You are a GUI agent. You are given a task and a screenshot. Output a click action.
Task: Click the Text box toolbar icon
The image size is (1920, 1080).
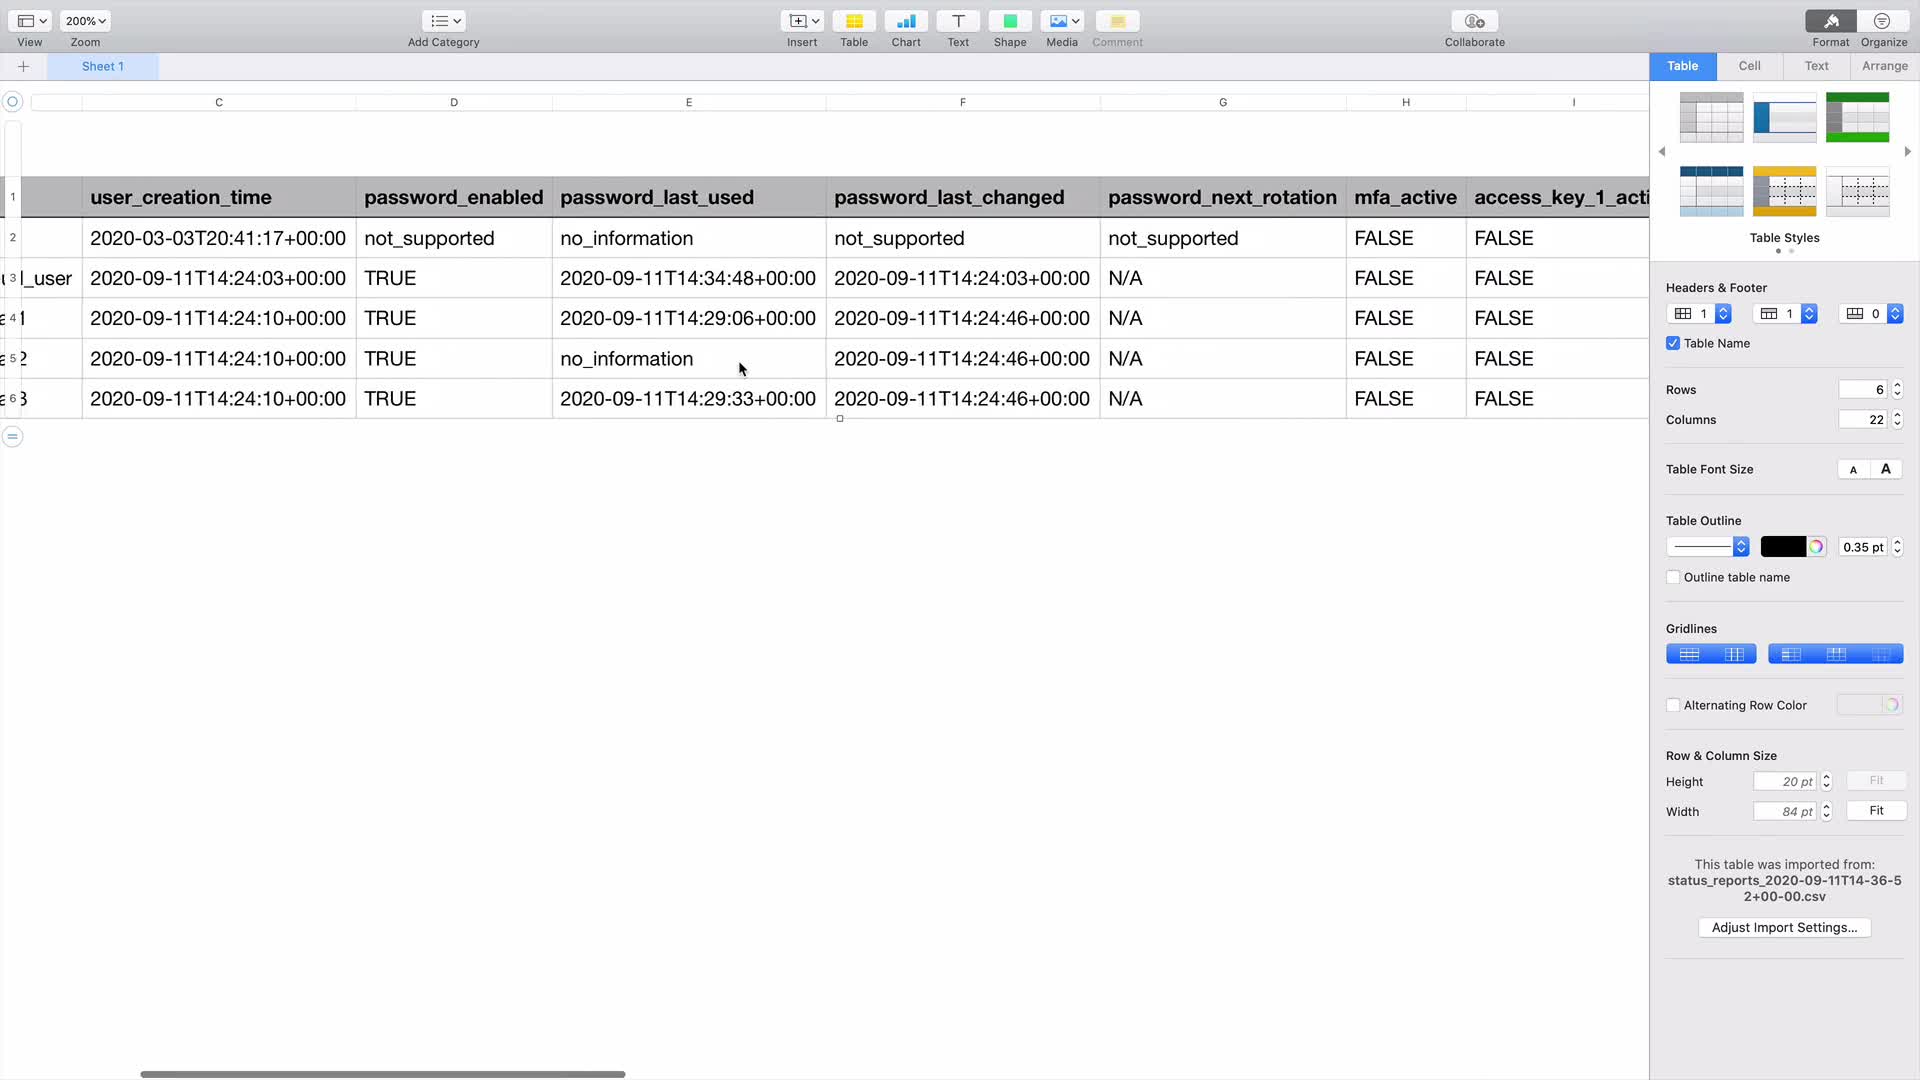(x=957, y=21)
